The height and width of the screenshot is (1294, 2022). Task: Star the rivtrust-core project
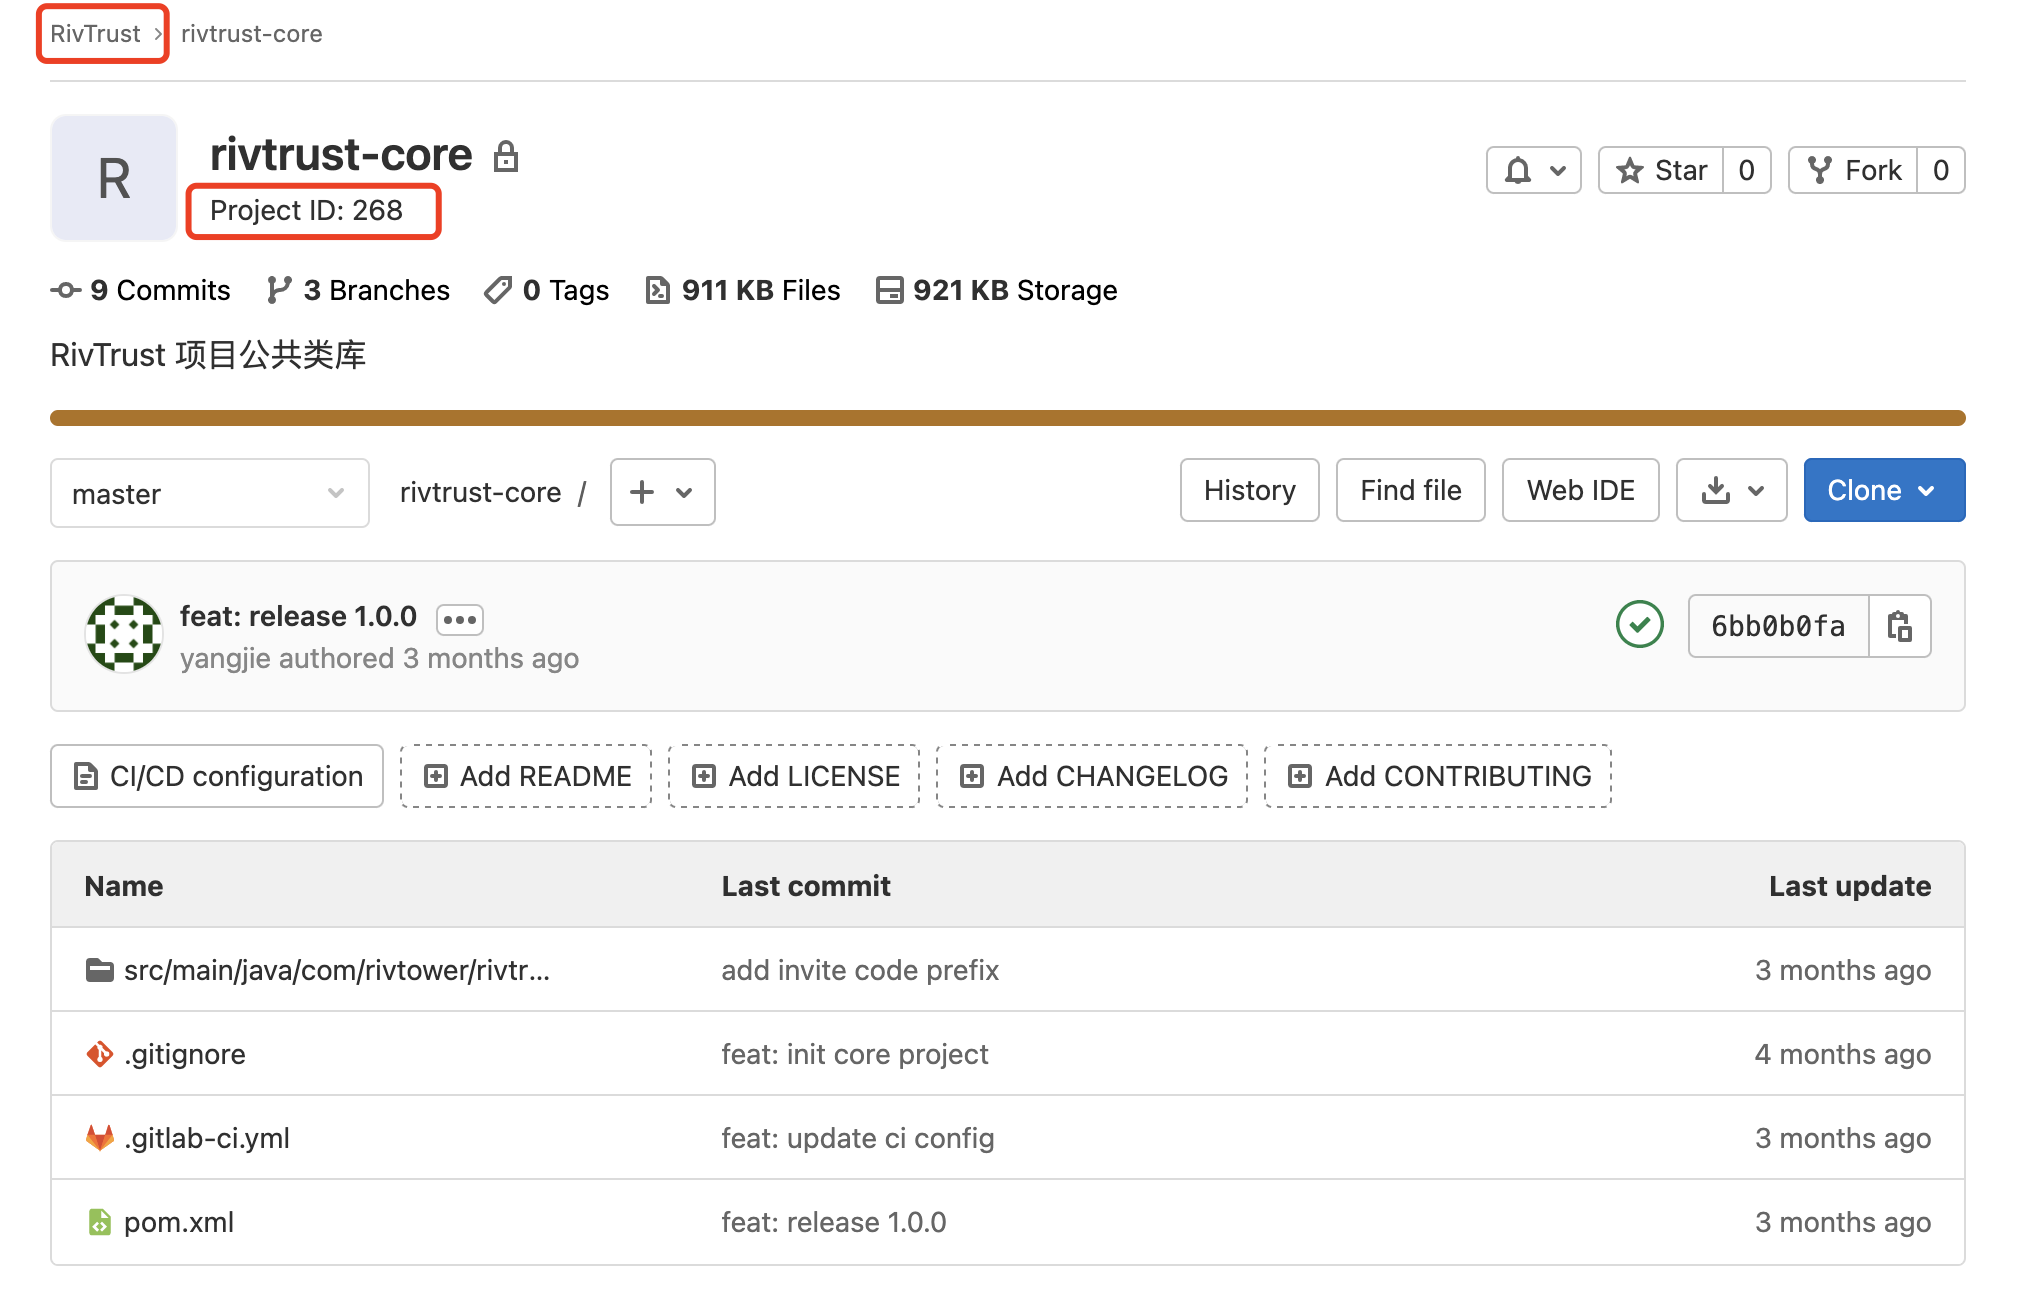(x=1662, y=170)
